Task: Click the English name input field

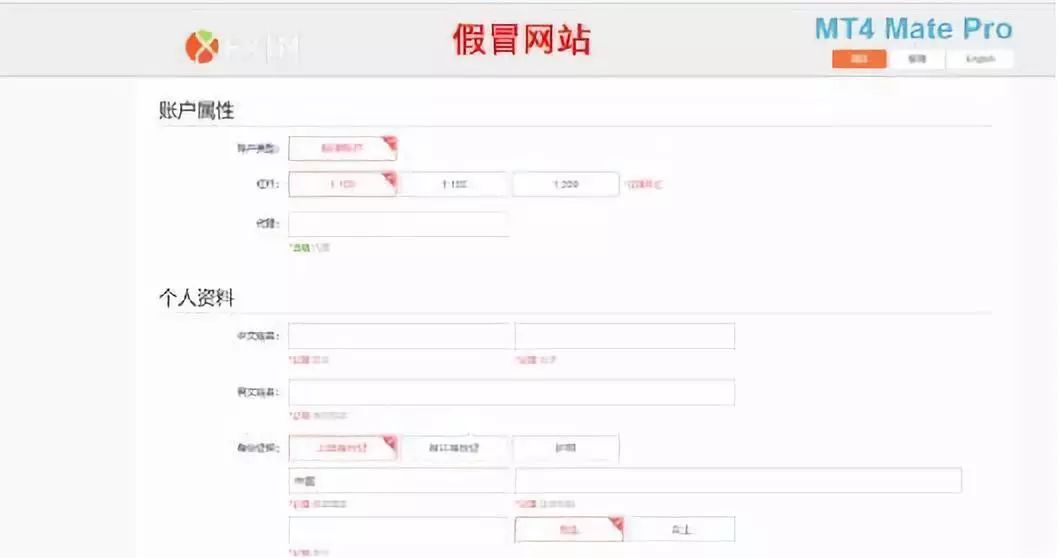Action: 511,392
